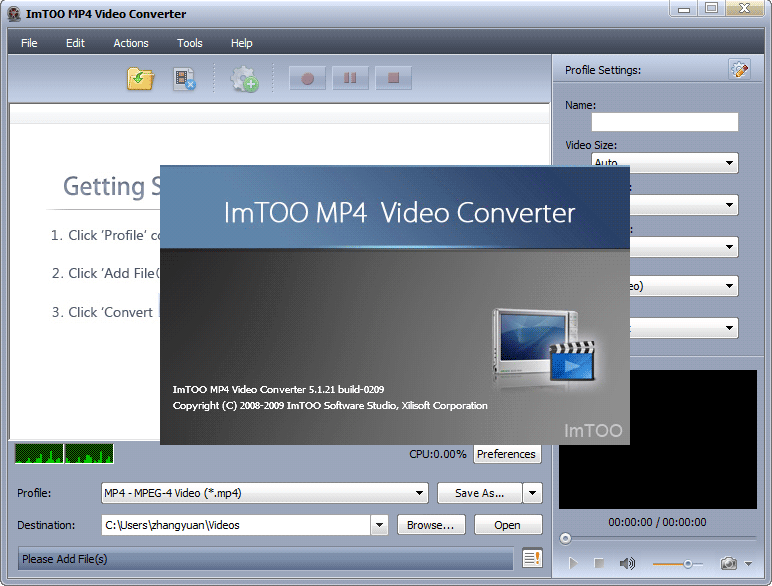Click the Save As... button

[x=479, y=493]
